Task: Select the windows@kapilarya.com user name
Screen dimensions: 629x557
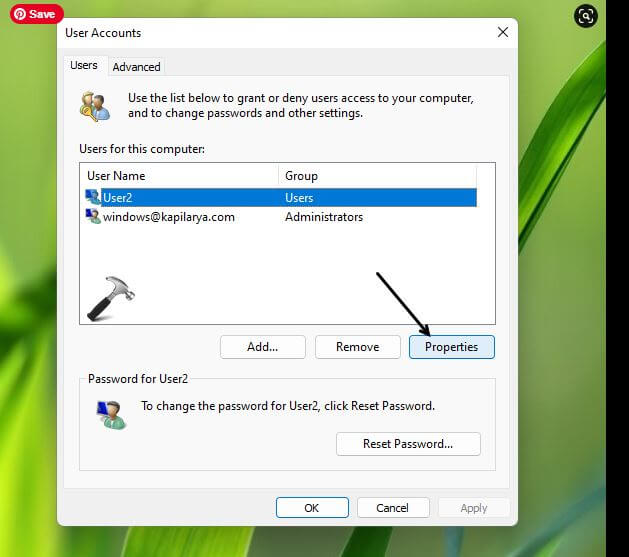Action: coord(169,217)
